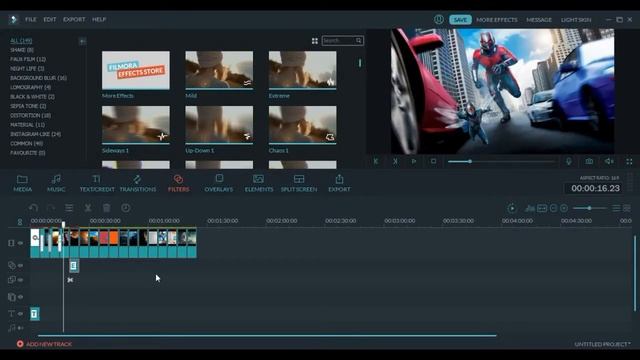Switch effects library to grid view
The width and height of the screenshot is (640, 360).
315,41
